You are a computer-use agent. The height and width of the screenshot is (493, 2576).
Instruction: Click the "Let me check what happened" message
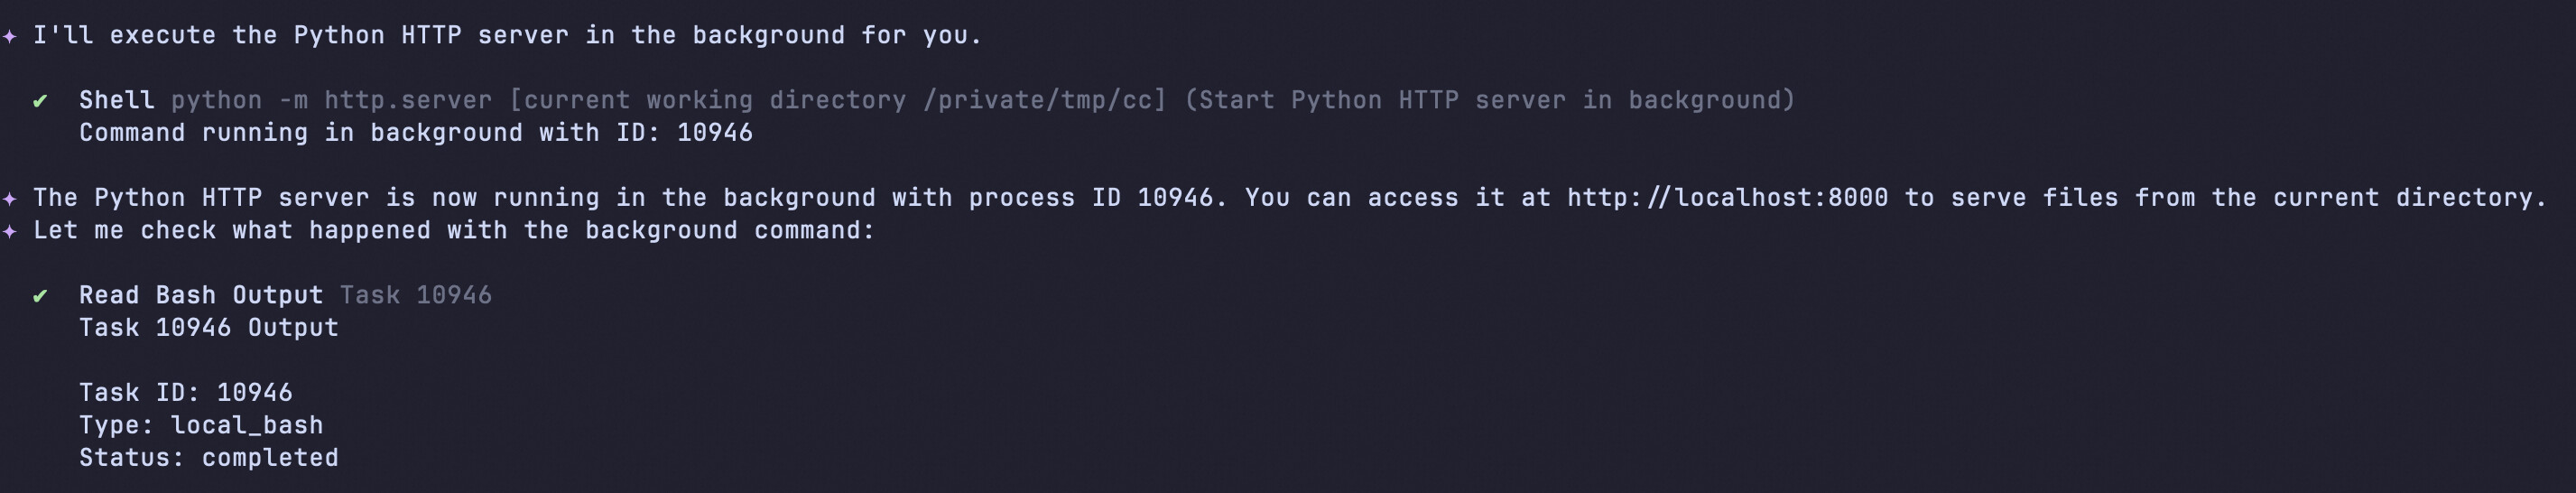(453, 231)
